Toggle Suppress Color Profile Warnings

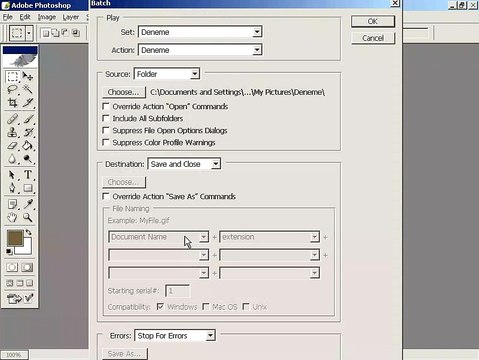click(x=106, y=142)
